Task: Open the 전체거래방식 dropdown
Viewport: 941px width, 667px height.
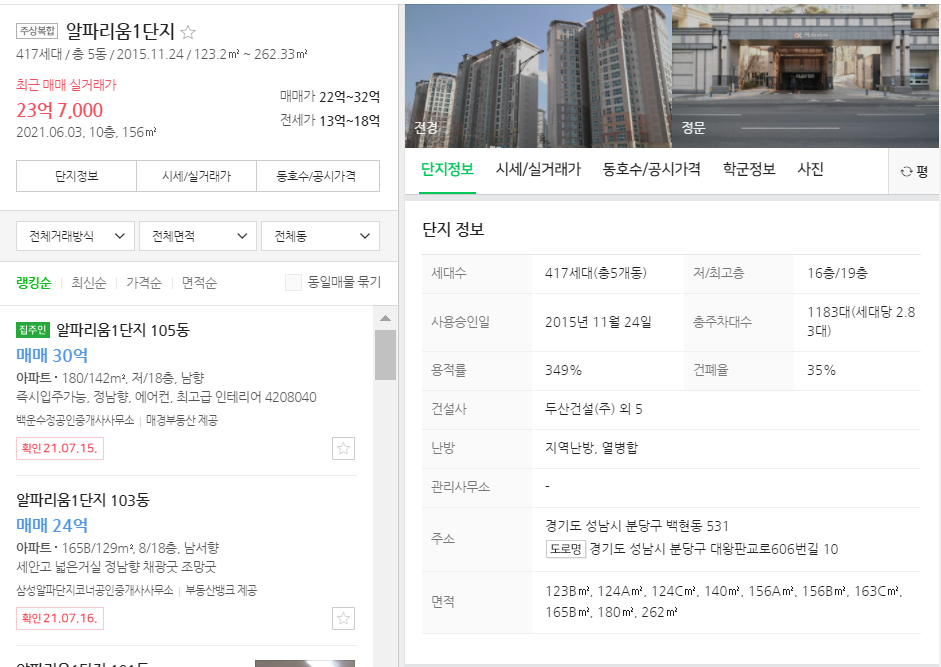Action: coord(76,236)
